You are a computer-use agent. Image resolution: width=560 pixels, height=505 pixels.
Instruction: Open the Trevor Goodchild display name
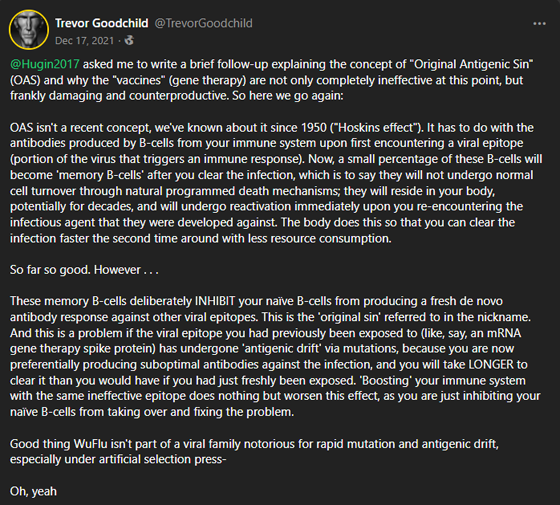pyautogui.click(x=102, y=23)
